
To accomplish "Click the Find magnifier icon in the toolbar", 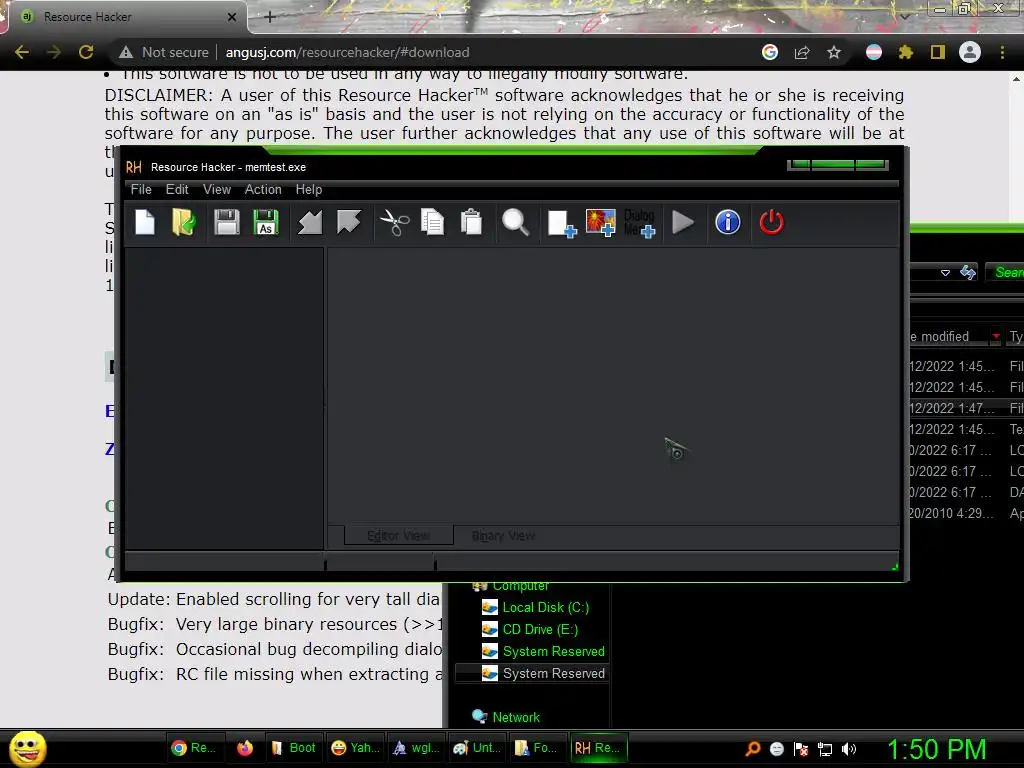I will [515, 222].
